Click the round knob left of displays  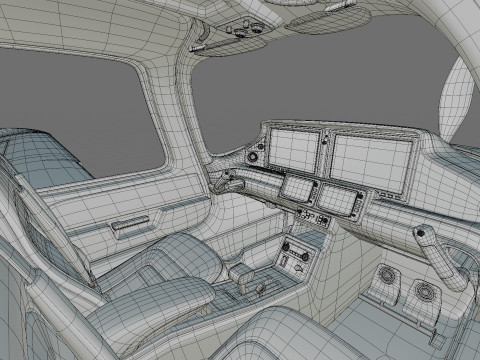[x=252, y=156]
